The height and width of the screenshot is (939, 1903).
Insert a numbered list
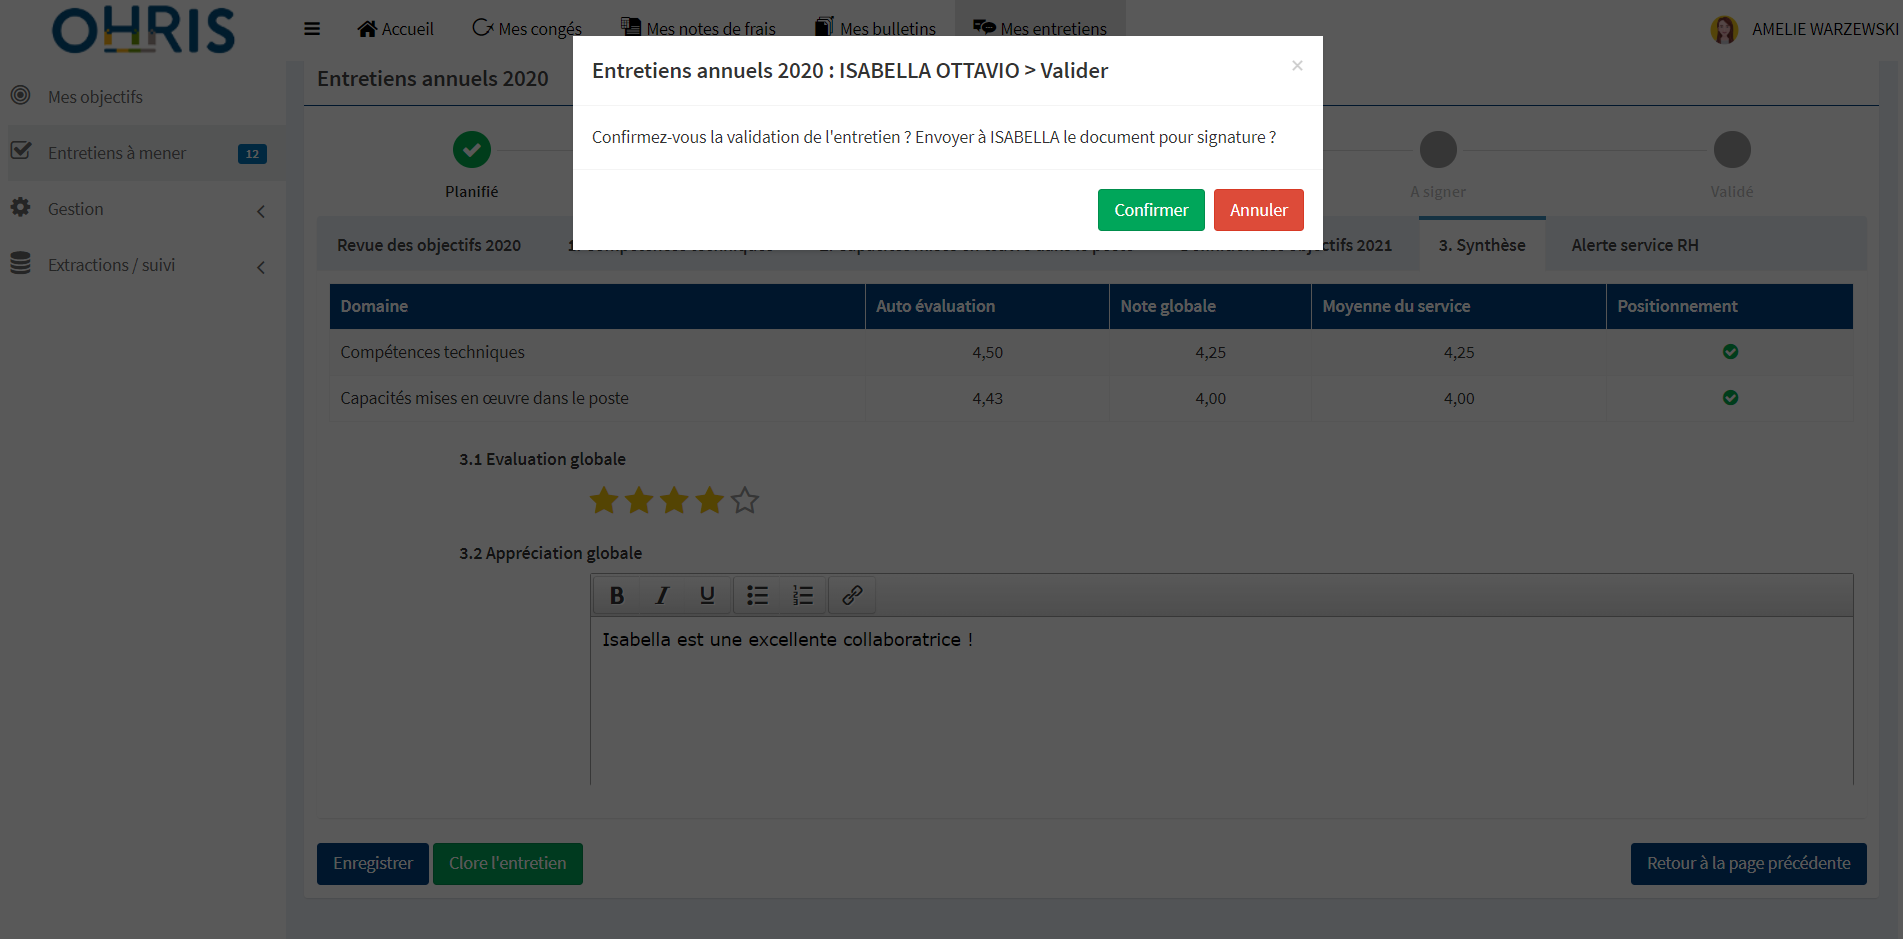[802, 595]
